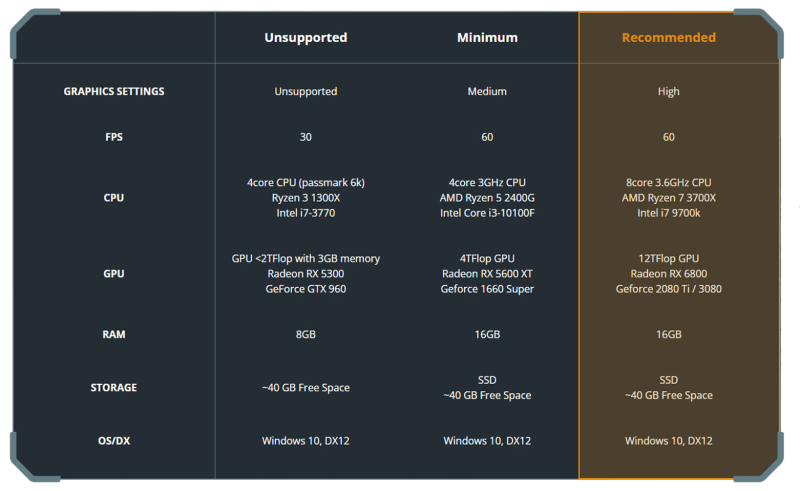Click the Ryzen 3 1300X entry
This screenshot has width=800, height=491.
pyautogui.click(x=306, y=198)
